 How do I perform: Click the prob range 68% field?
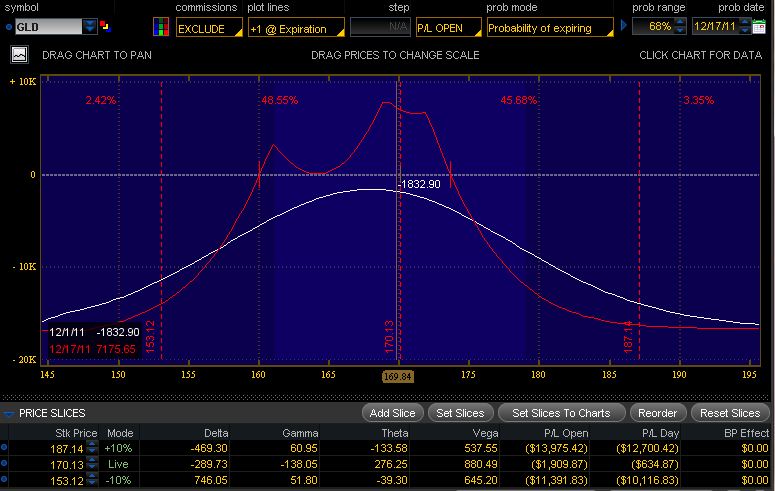(x=653, y=26)
